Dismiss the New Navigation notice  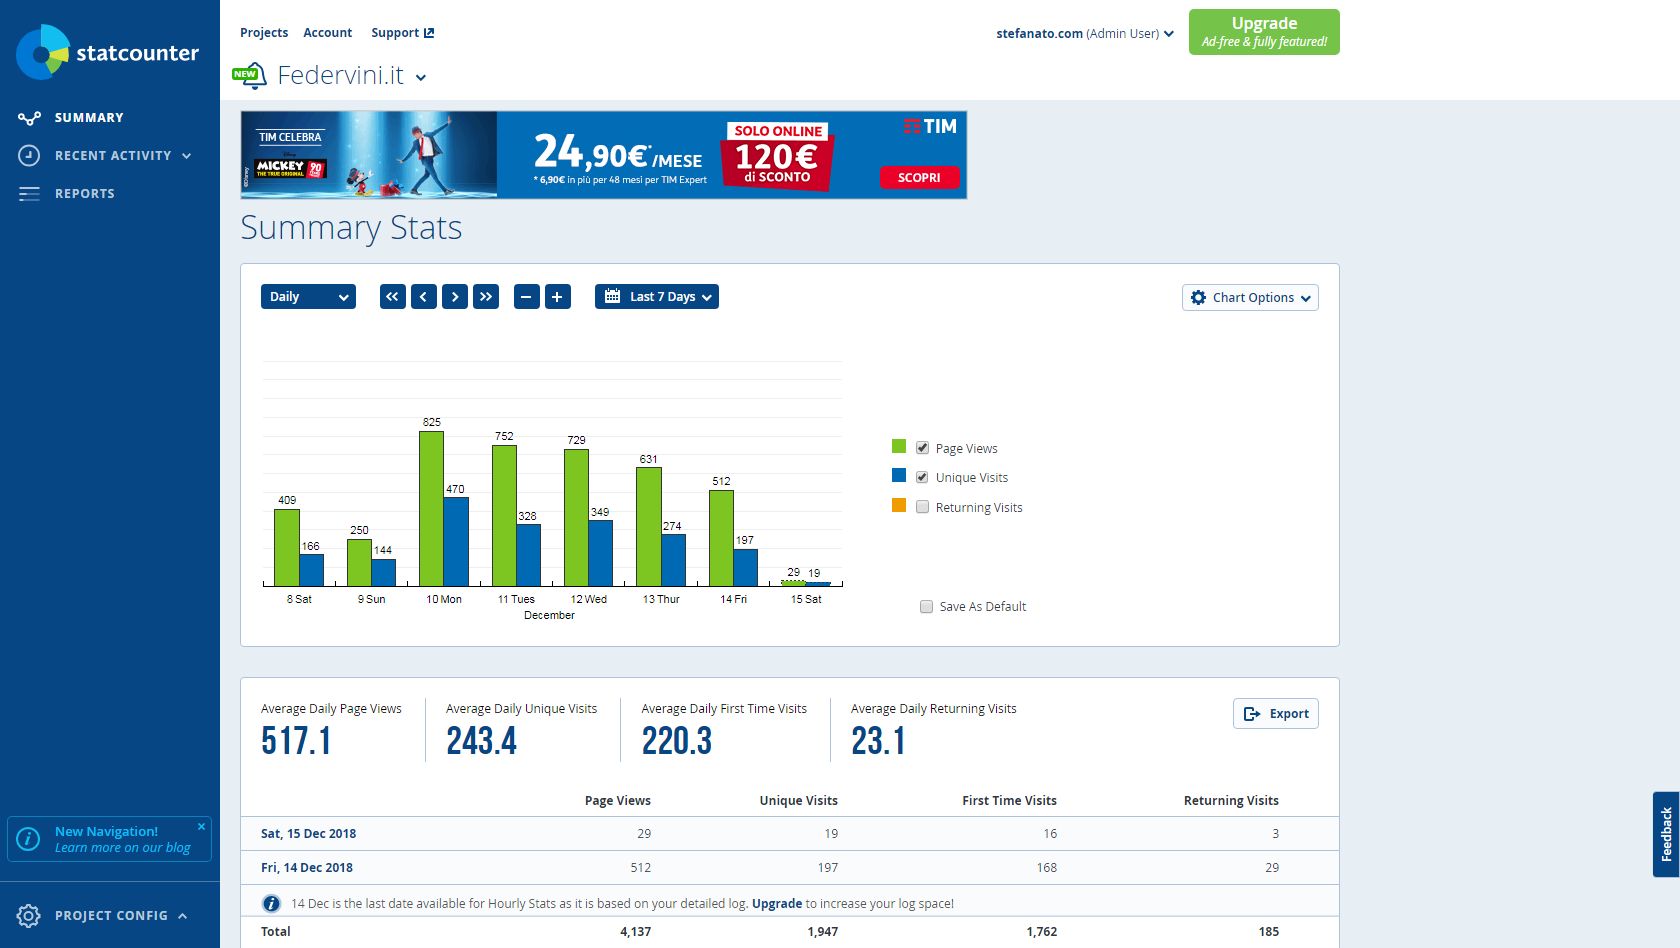[201, 827]
